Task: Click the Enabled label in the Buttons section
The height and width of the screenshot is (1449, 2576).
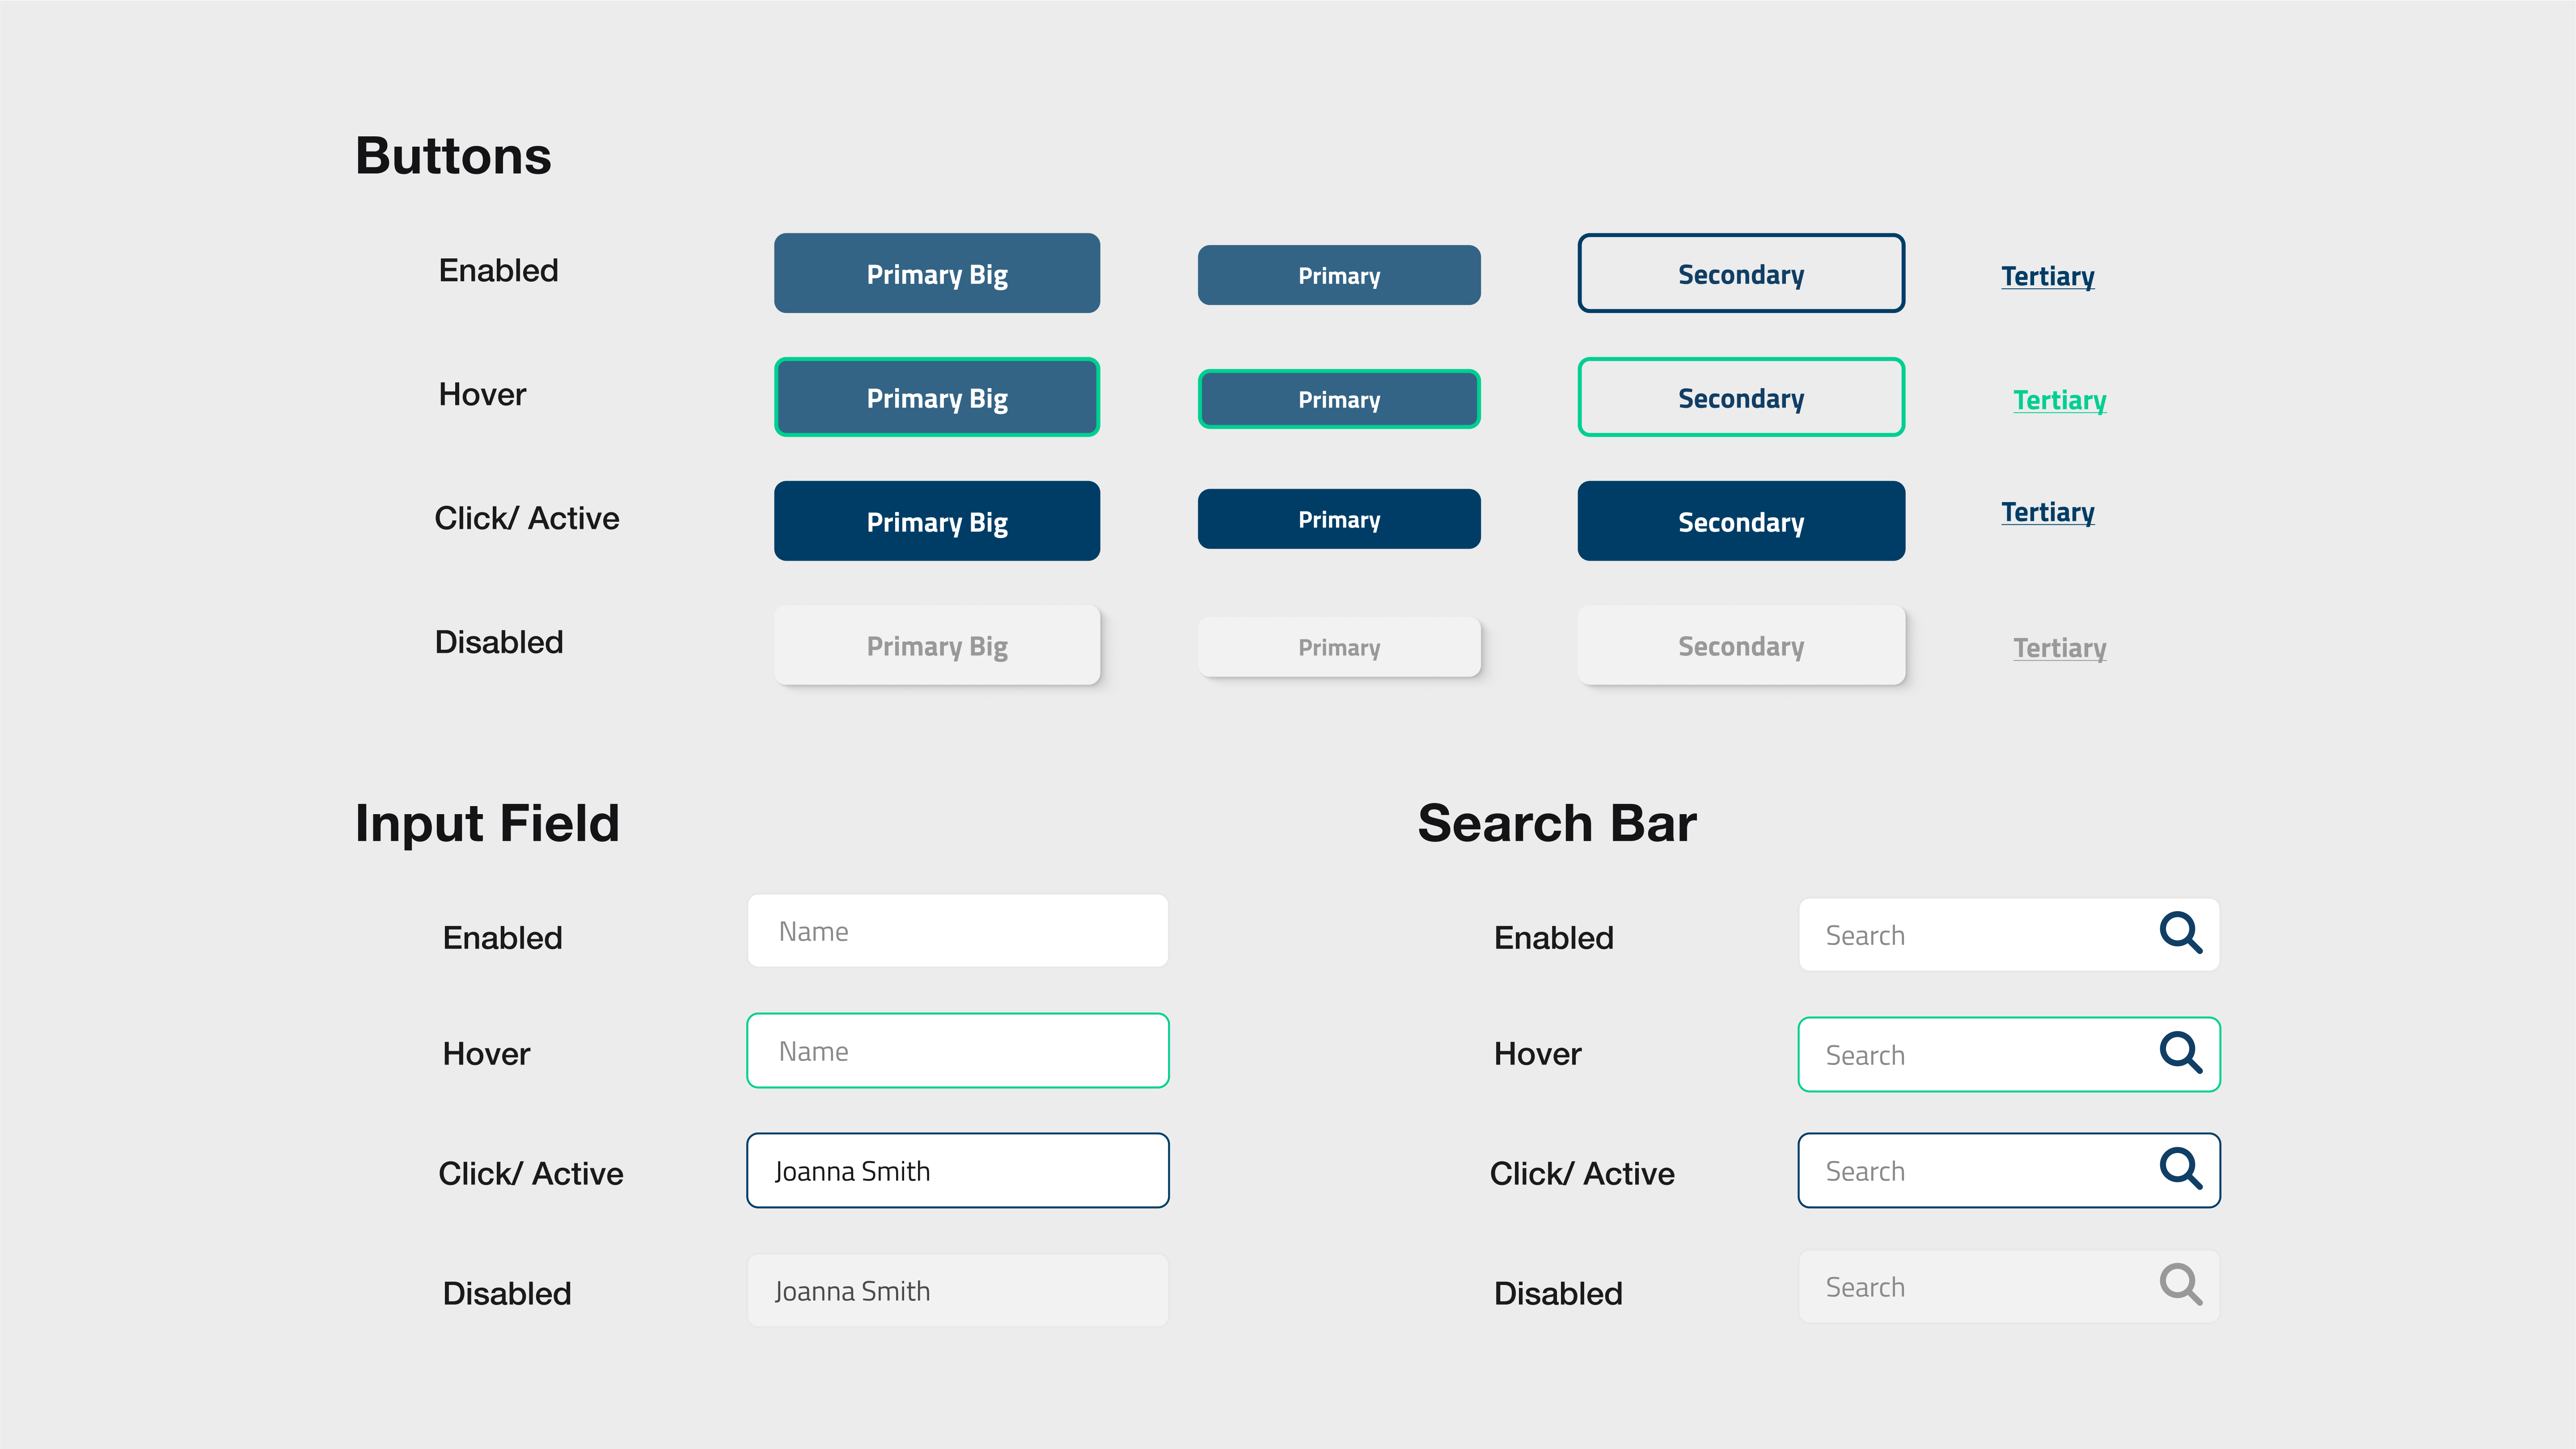Action: click(498, 270)
